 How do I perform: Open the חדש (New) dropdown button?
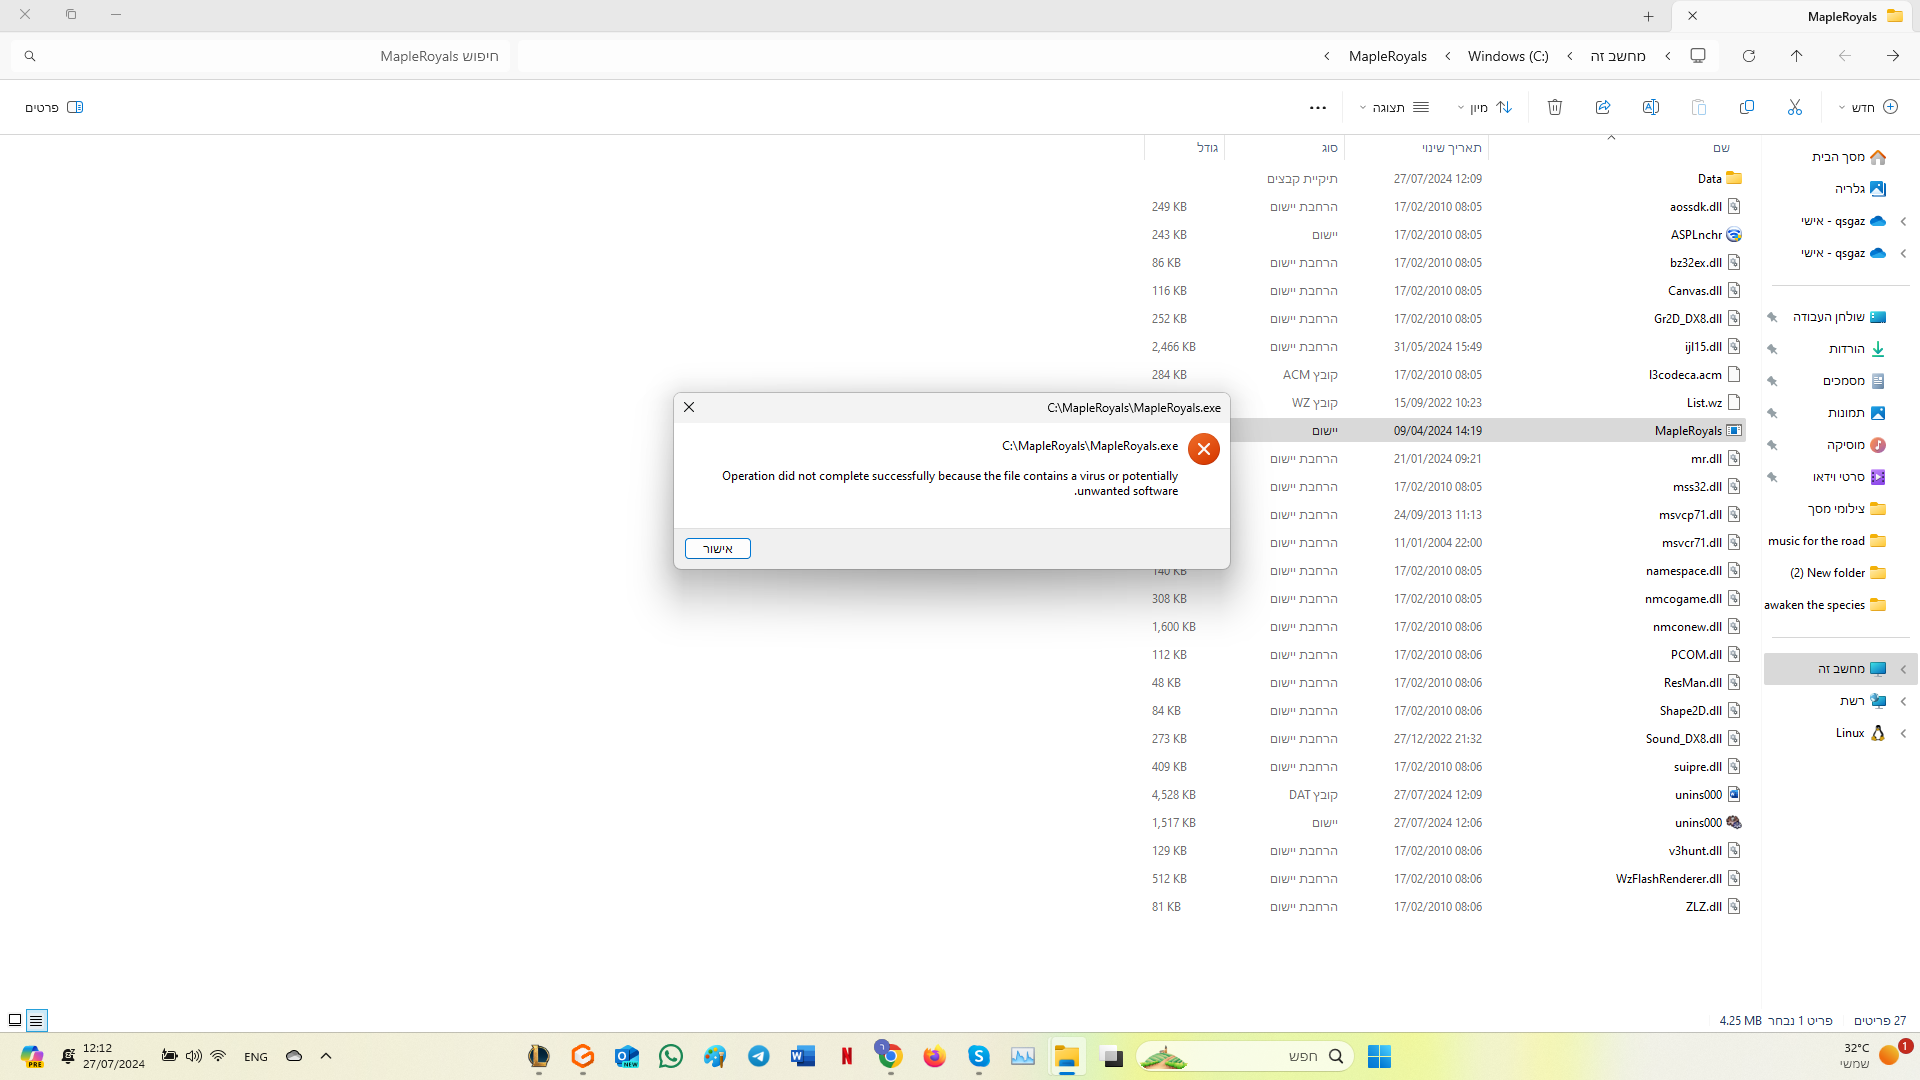pyautogui.click(x=1868, y=107)
